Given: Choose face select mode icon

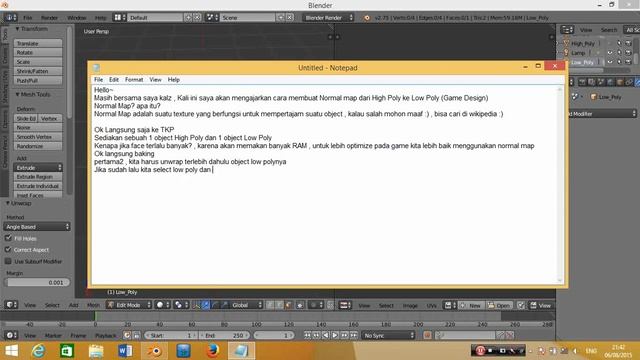Looking at the screenshot, I should [288, 305].
